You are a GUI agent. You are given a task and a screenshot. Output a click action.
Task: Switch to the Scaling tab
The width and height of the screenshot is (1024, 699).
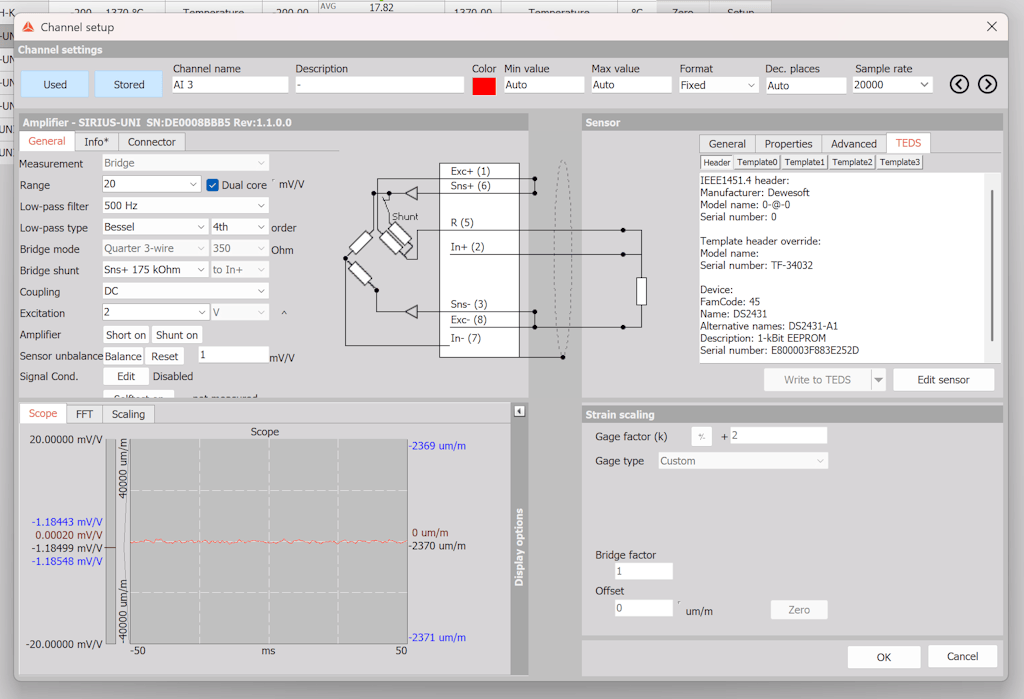point(128,414)
